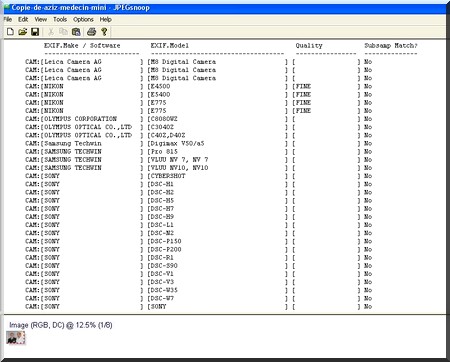Click the DSC-P200 model entry
This screenshot has height=362, width=450.
click(166, 249)
